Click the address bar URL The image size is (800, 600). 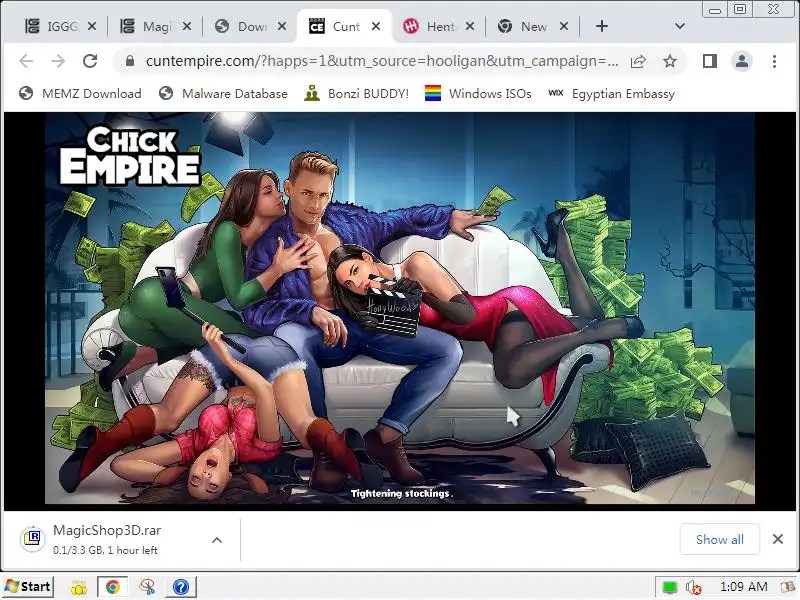point(382,61)
